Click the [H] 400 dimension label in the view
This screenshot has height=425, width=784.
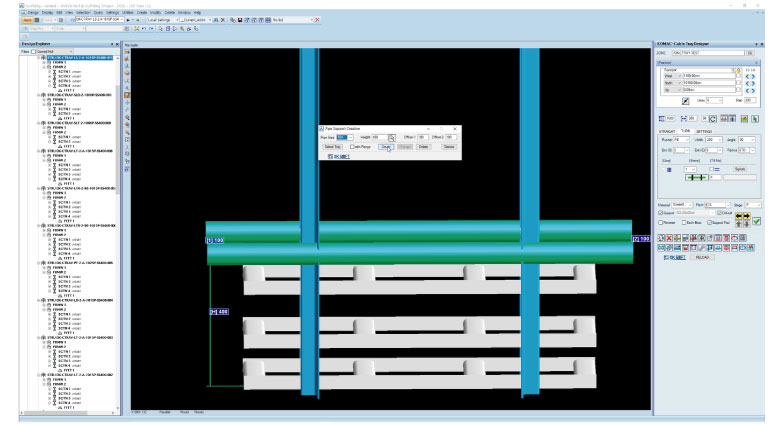(219, 312)
